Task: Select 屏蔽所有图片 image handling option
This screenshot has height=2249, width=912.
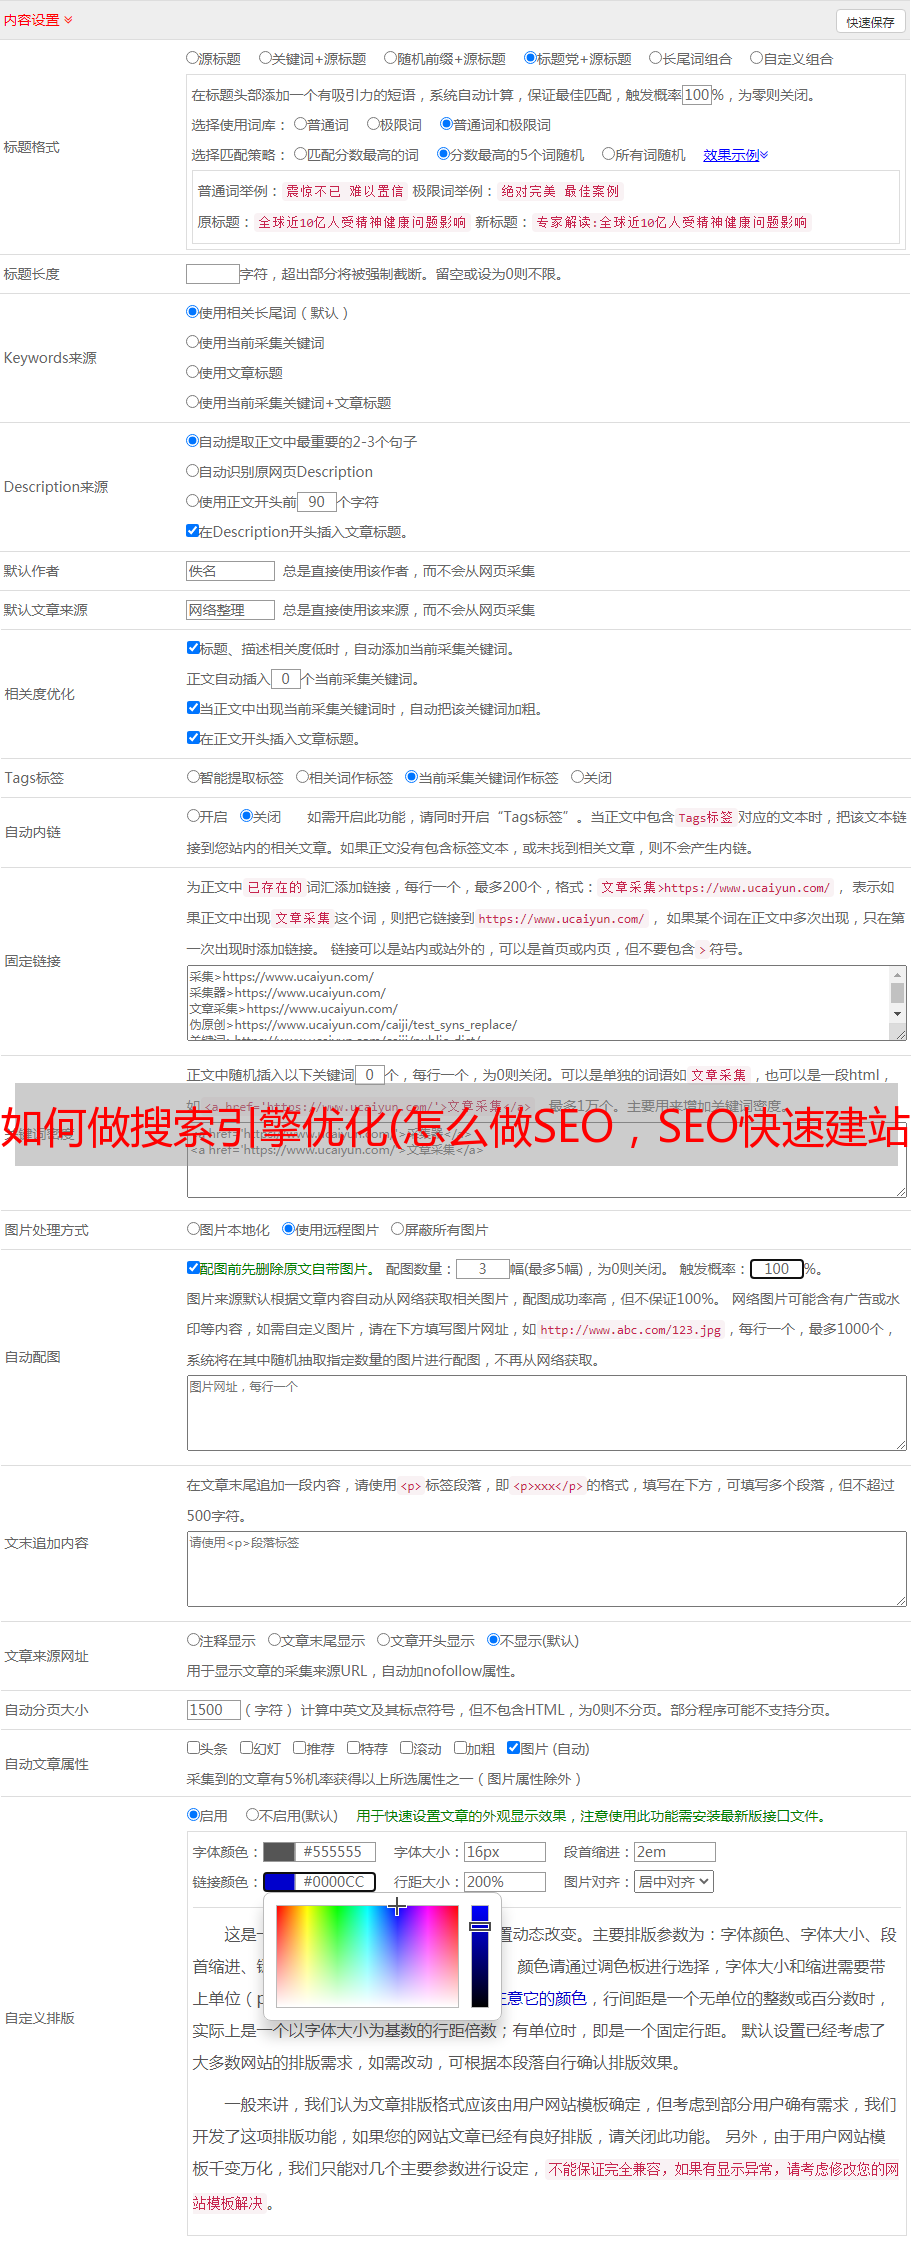Action: point(397,1229)
